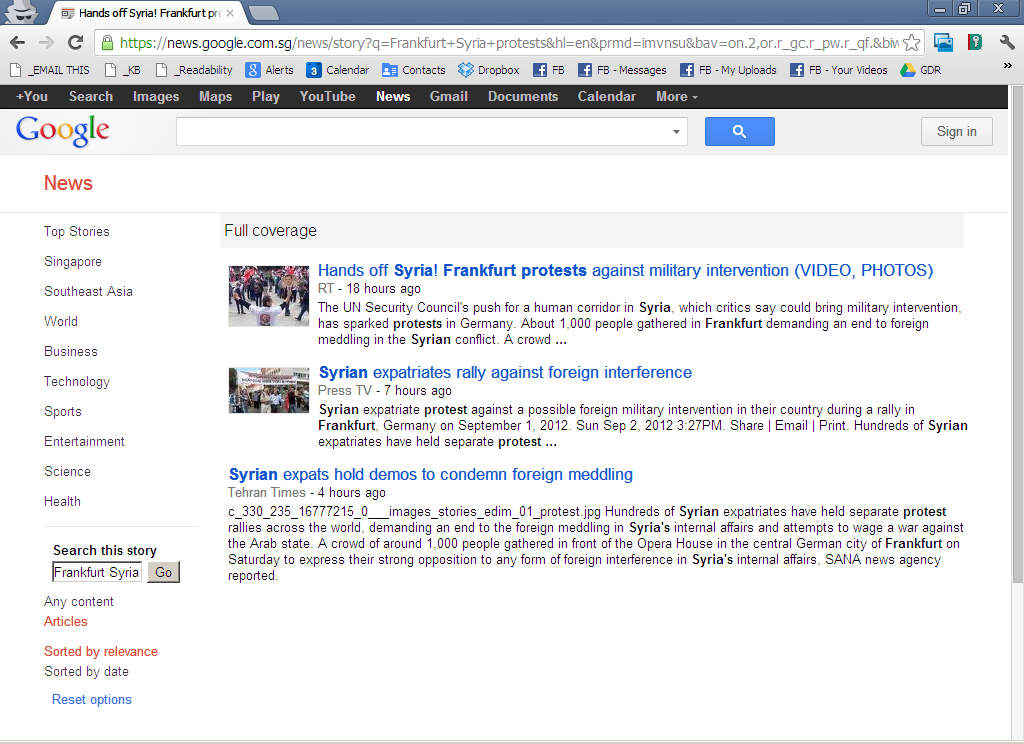Click the blue magnifier search button
This screenshot has width=1024, height=744.
739,131
